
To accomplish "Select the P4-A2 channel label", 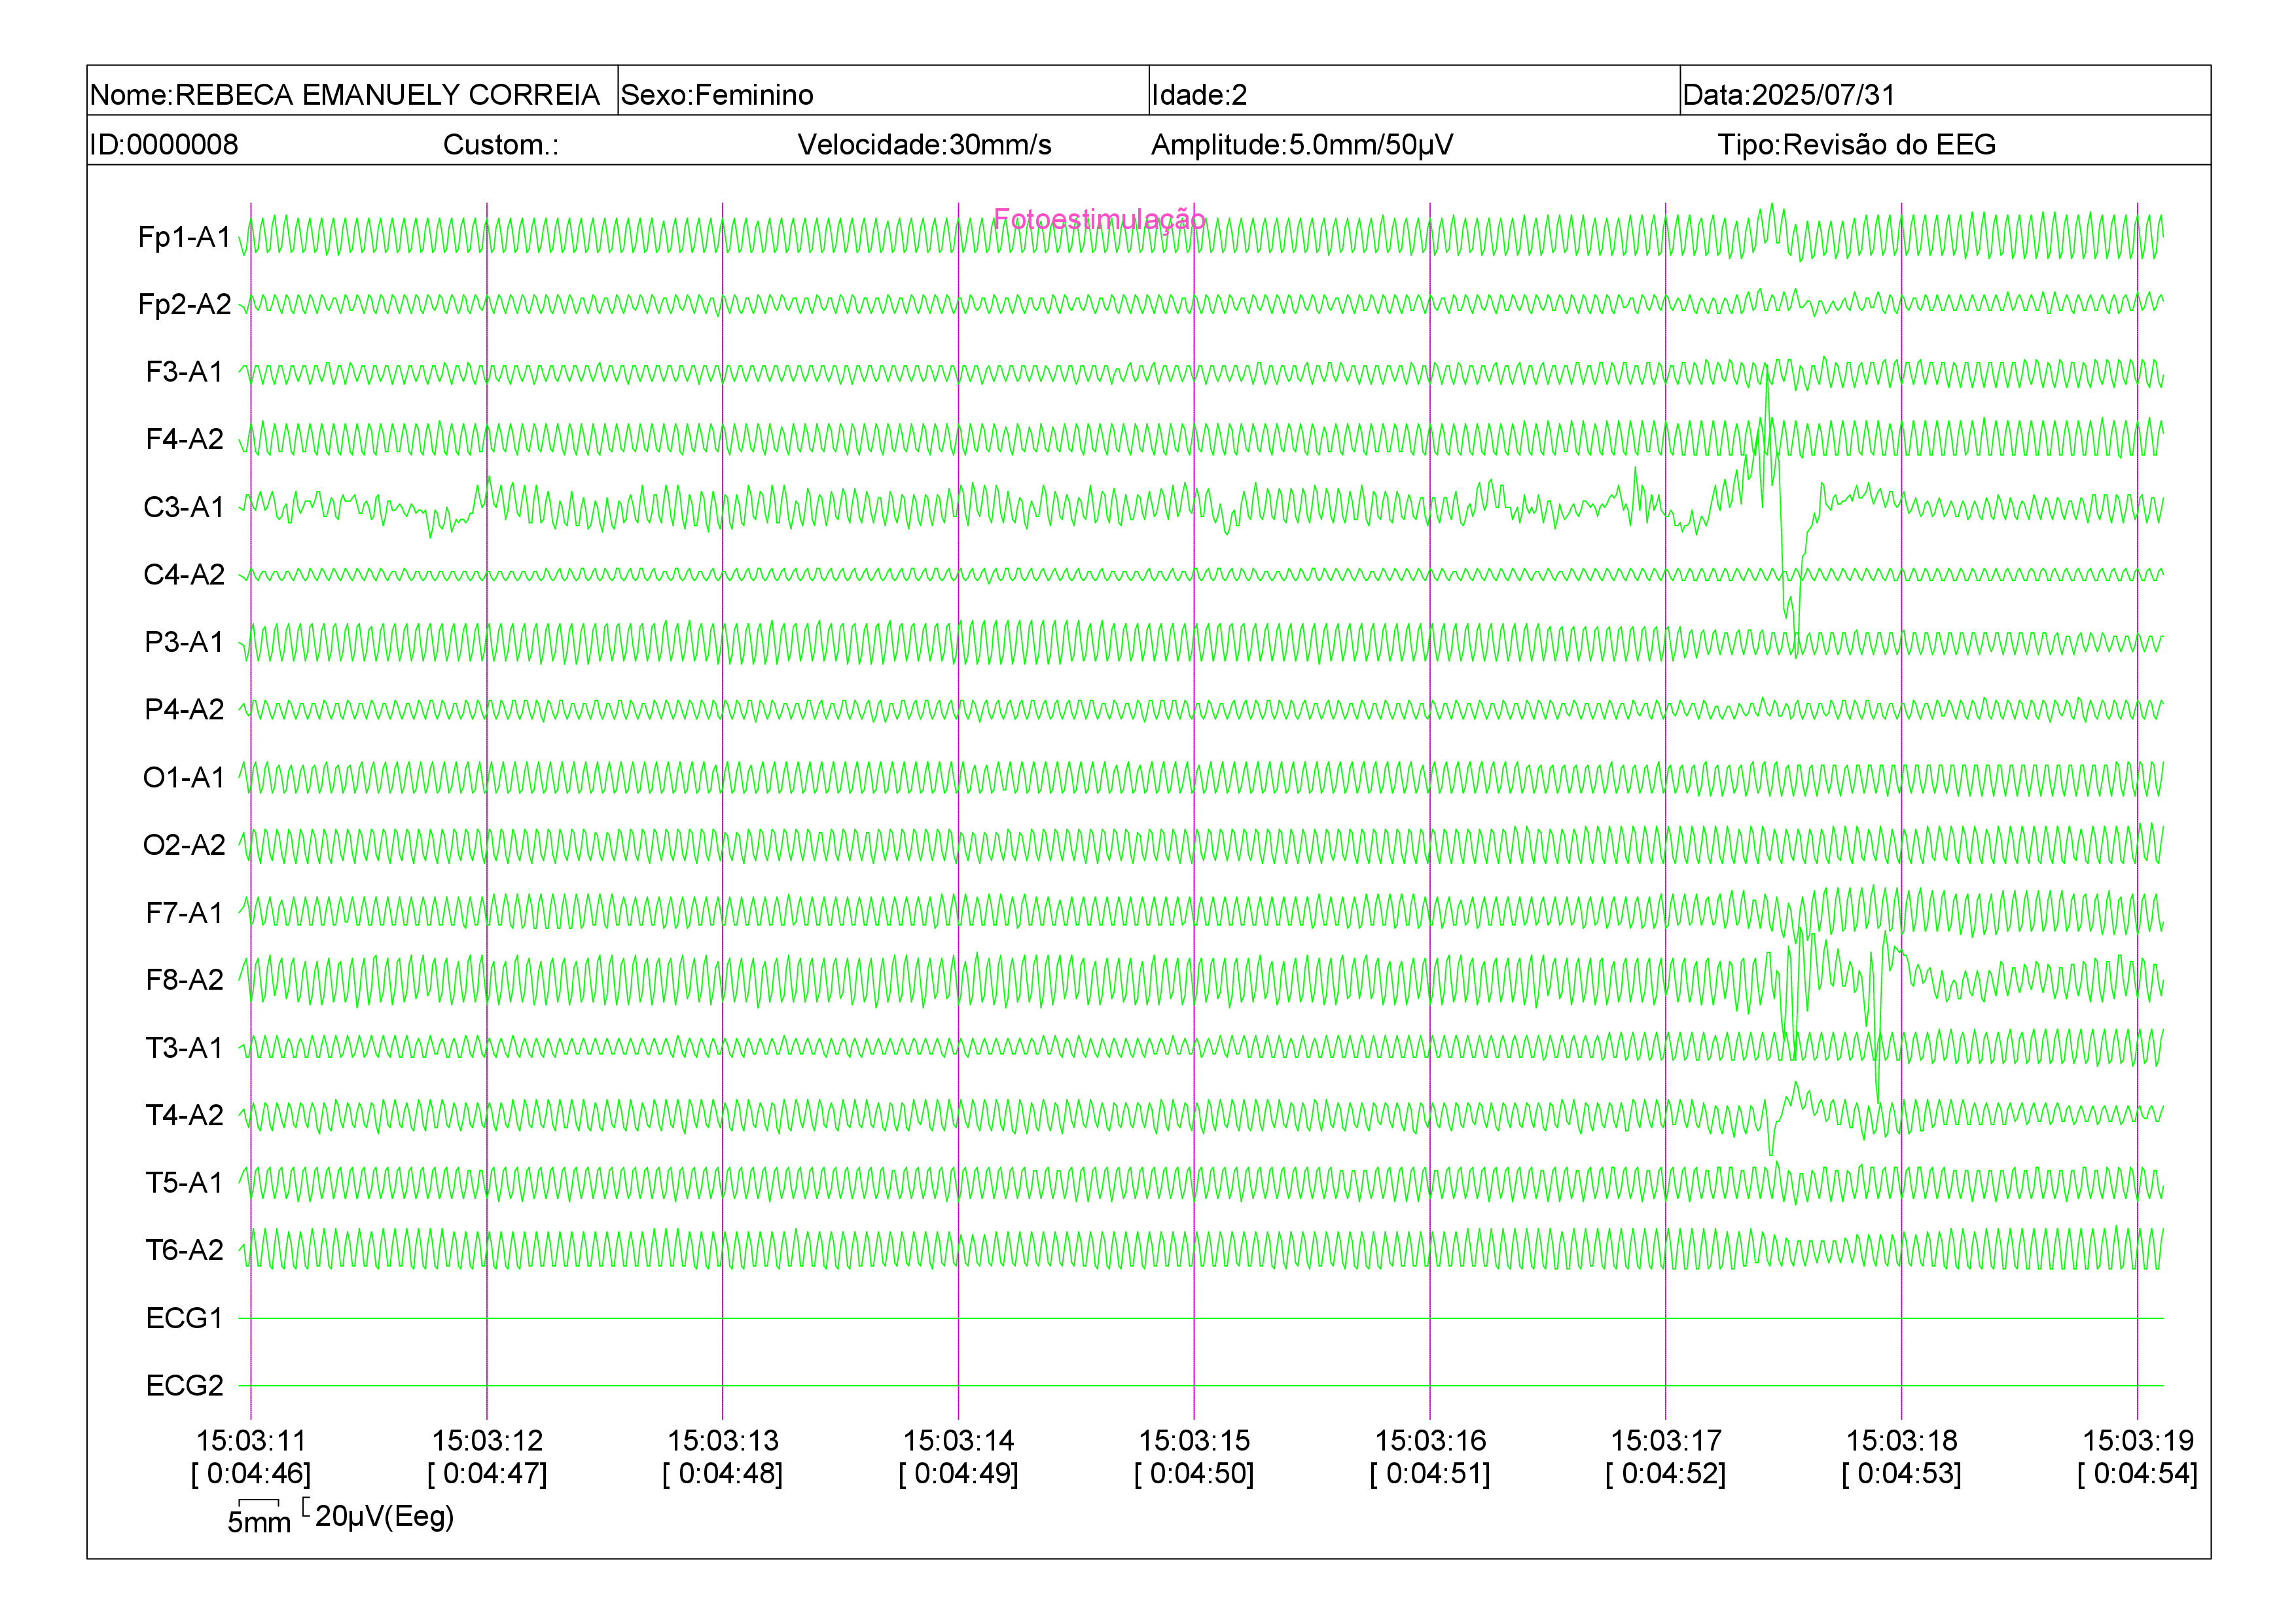I will point(184,709).
